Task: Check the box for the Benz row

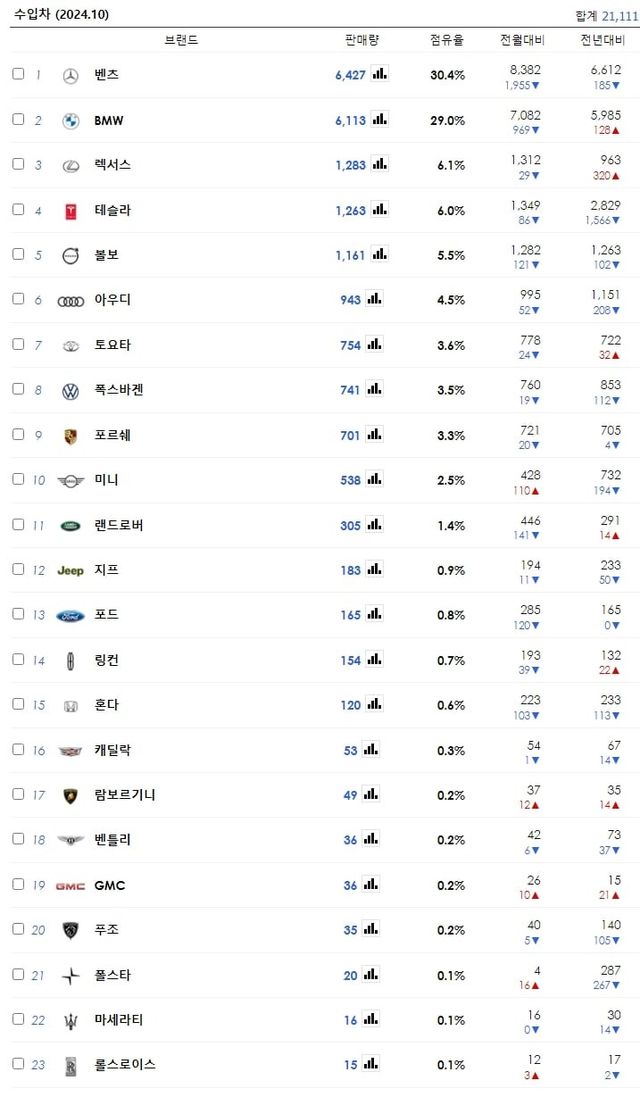Action: click(x=18, y=74)
